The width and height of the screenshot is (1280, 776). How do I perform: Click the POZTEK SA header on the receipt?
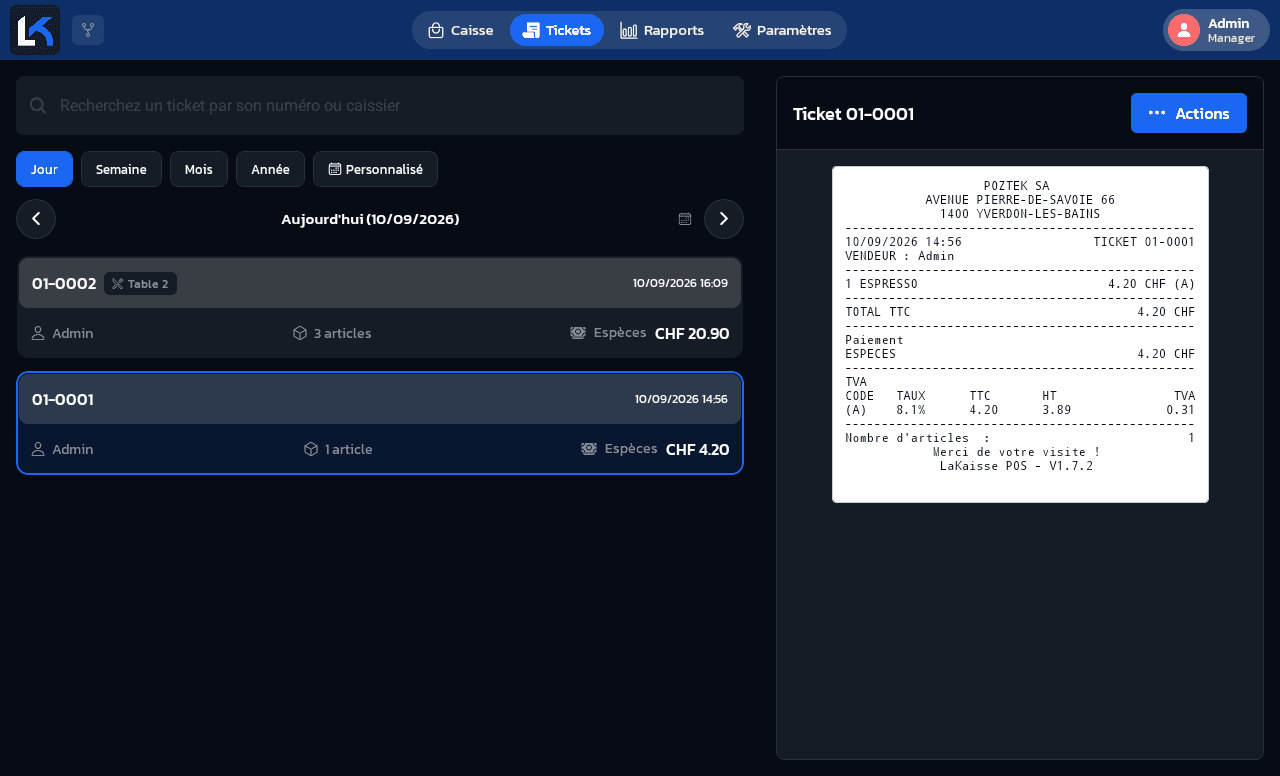pyautogui.click(x=1017, y=186)
